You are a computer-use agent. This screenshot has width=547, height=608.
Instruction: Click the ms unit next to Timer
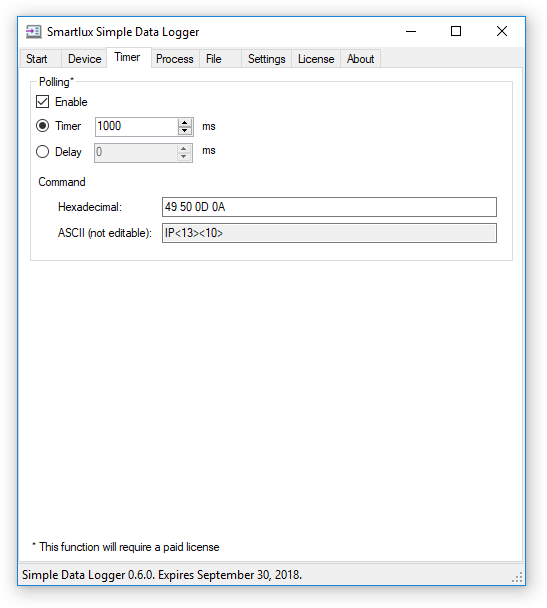pos(209,126)
